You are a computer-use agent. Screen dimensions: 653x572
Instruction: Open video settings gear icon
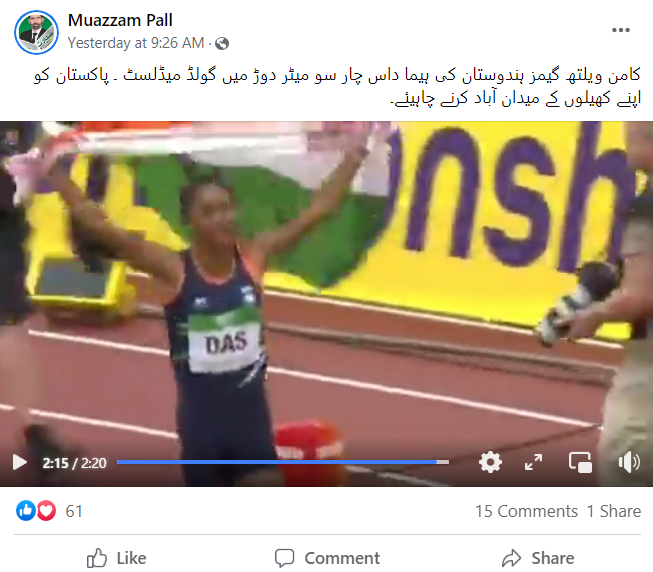(490, 462)
